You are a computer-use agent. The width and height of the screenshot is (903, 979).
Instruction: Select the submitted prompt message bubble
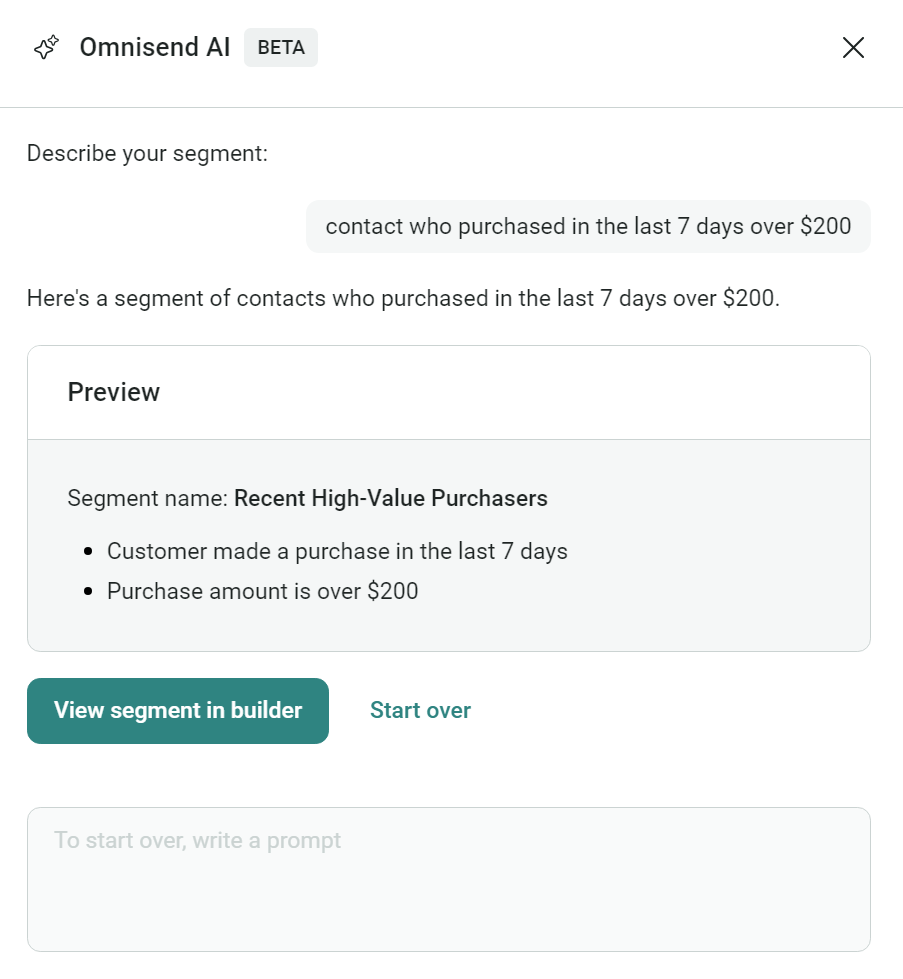click(588, 226)
